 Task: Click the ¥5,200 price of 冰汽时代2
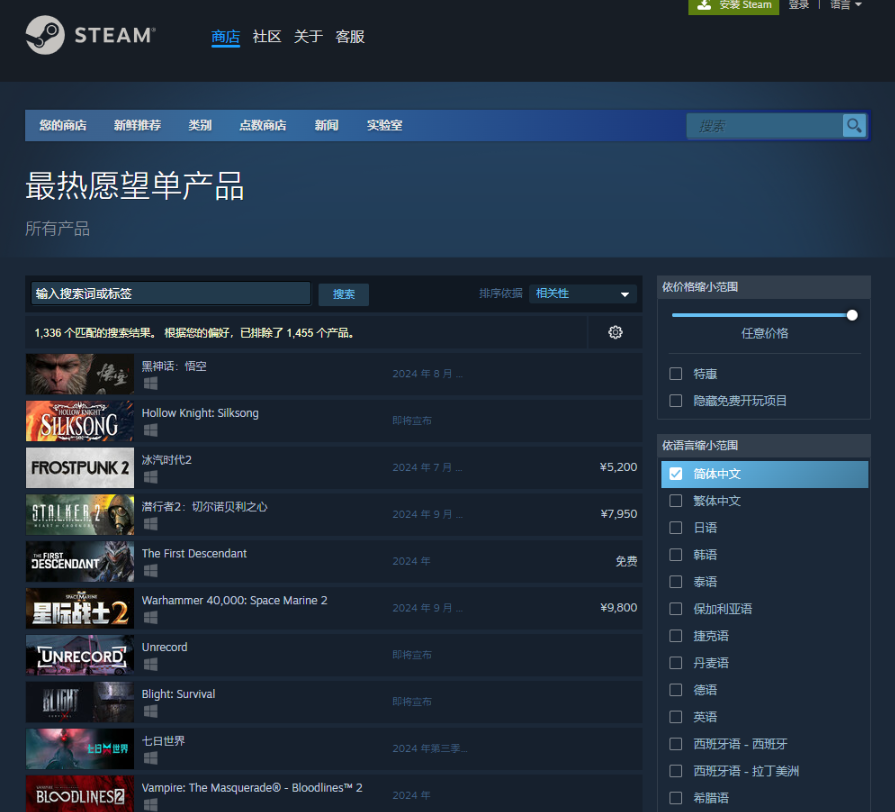point(618,467)
